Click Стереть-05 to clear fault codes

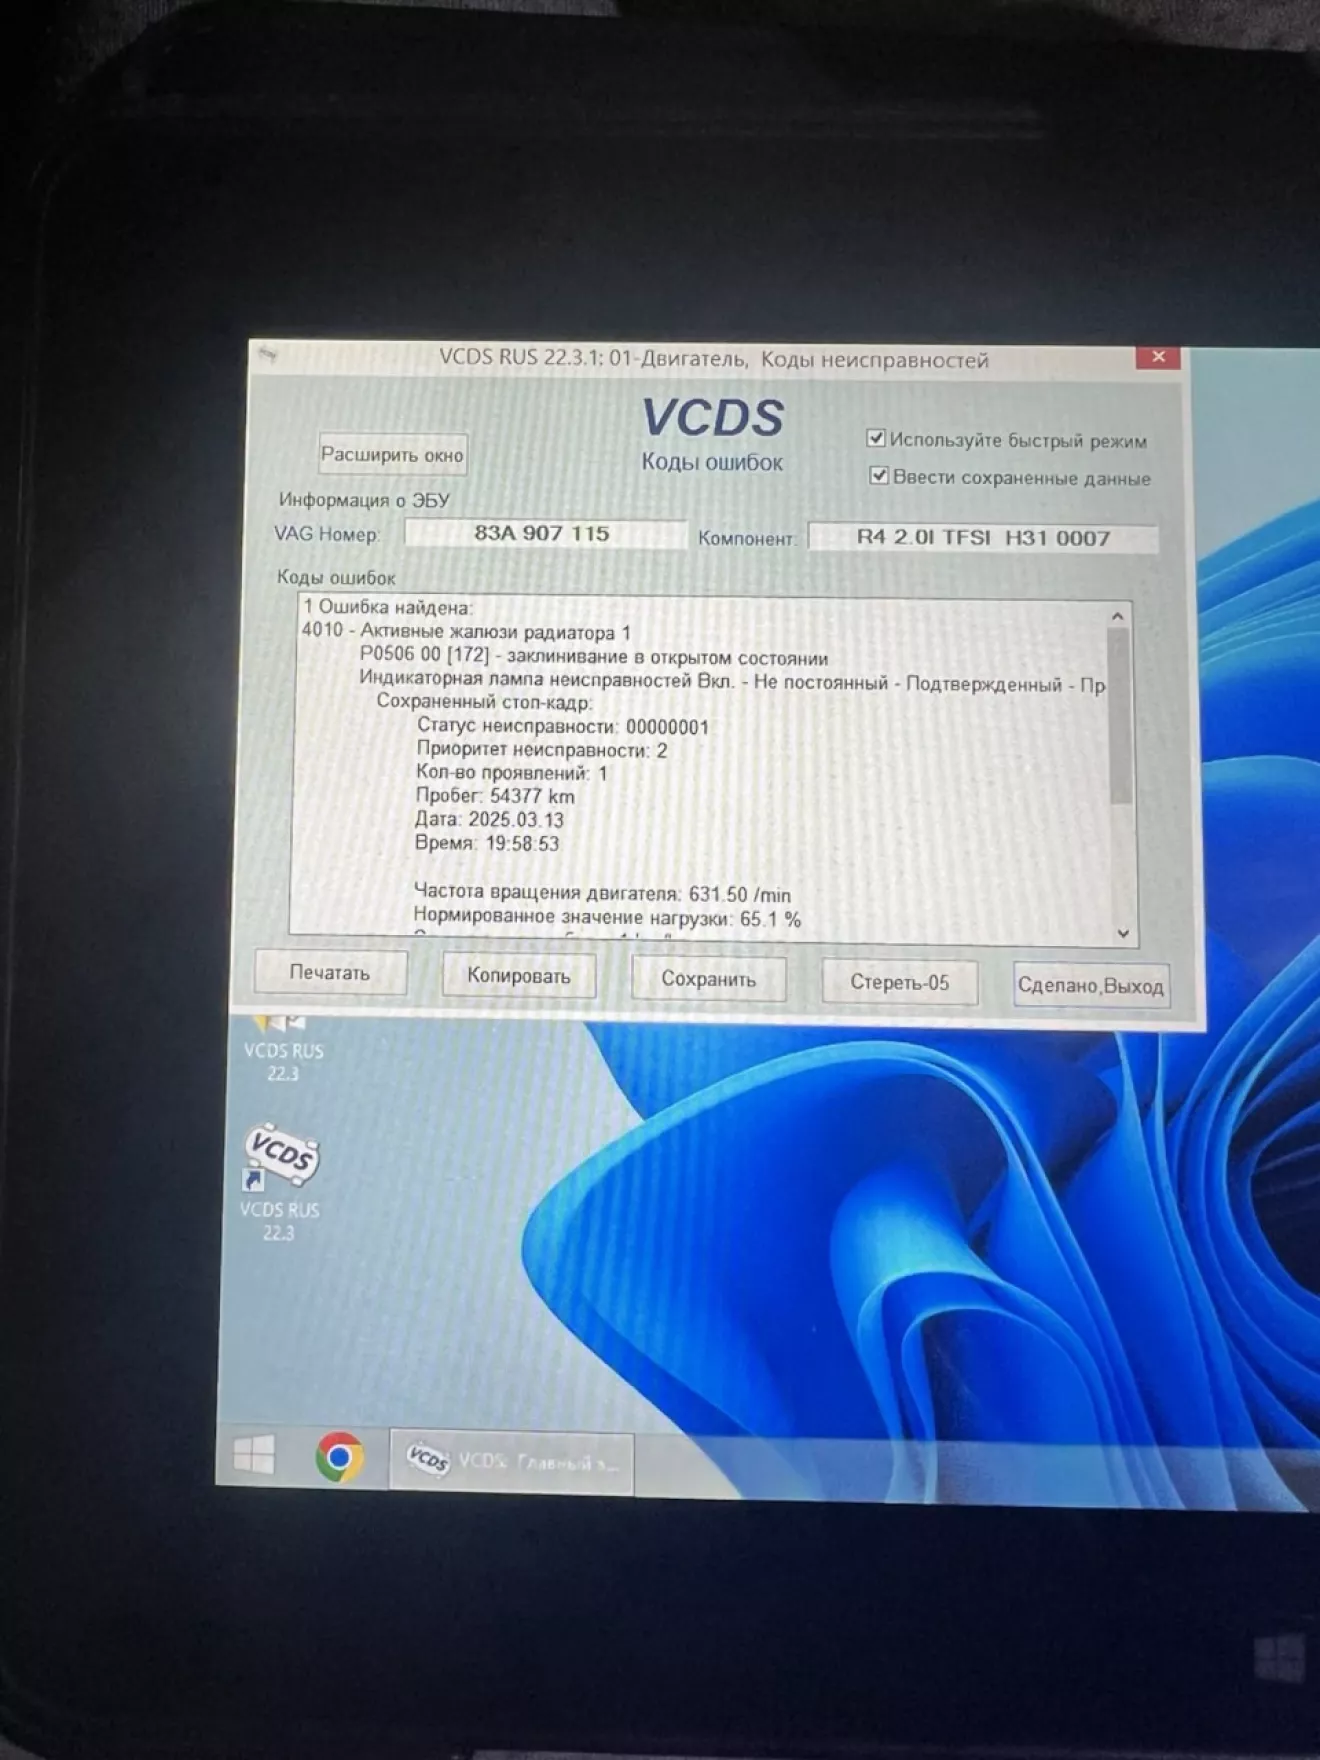coord(899,982)
